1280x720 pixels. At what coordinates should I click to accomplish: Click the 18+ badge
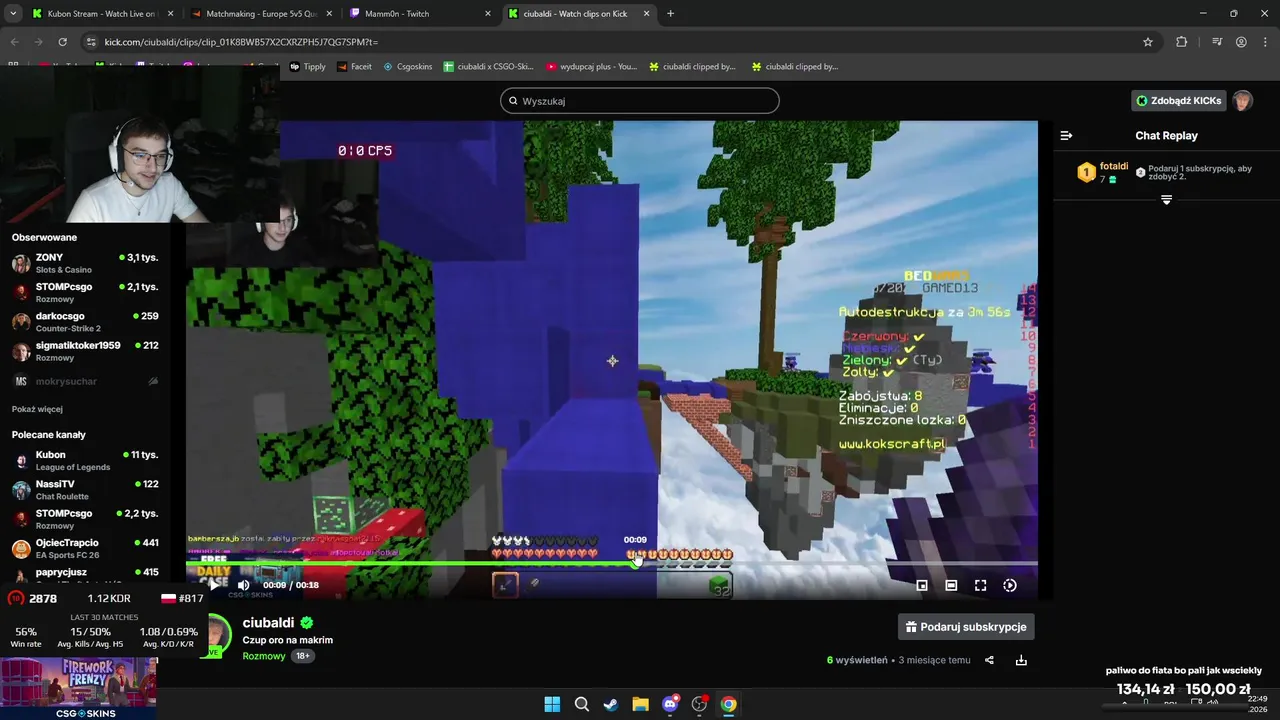[302, 656]
